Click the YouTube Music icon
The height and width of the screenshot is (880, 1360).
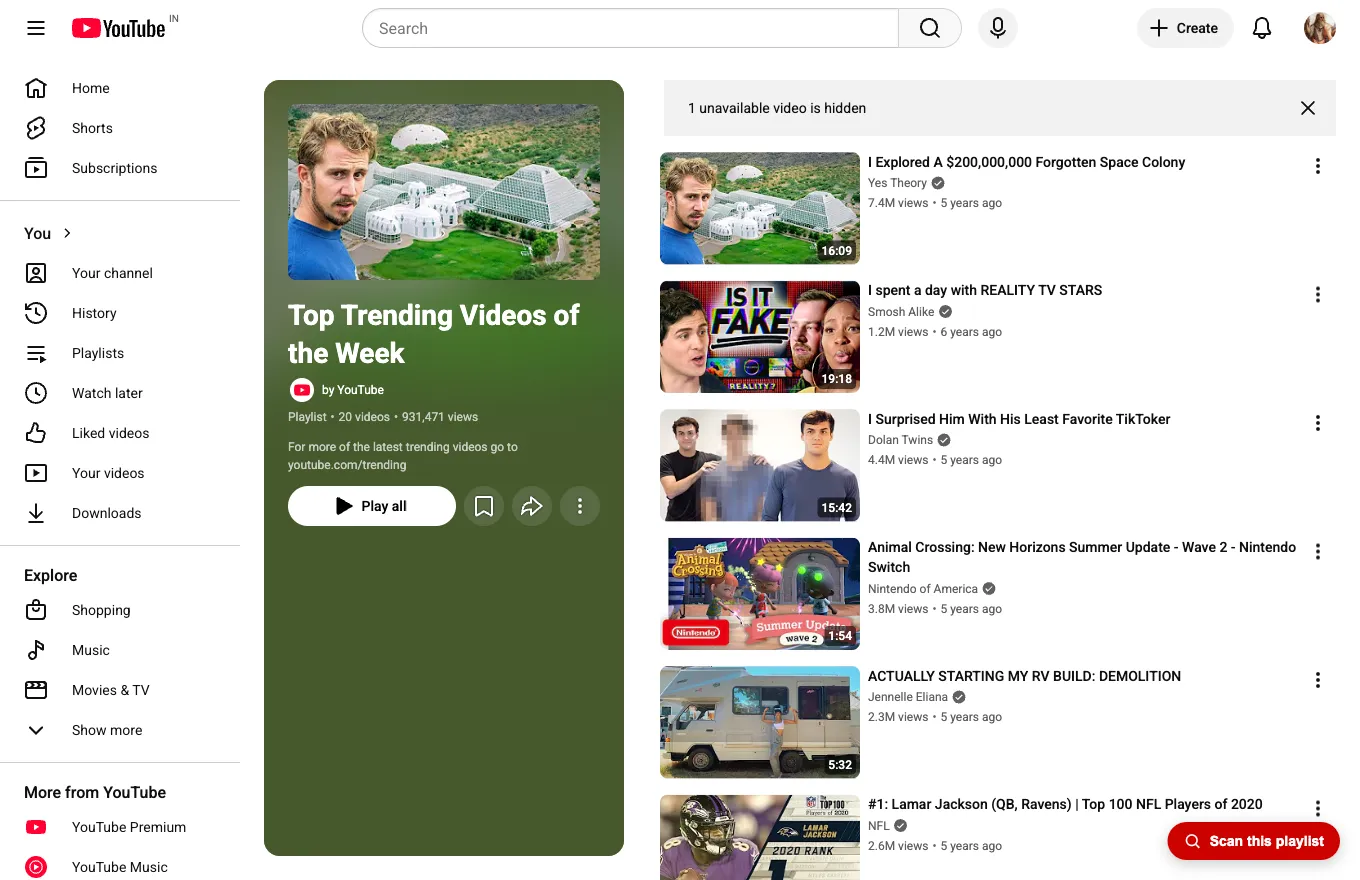coord(36,867)
